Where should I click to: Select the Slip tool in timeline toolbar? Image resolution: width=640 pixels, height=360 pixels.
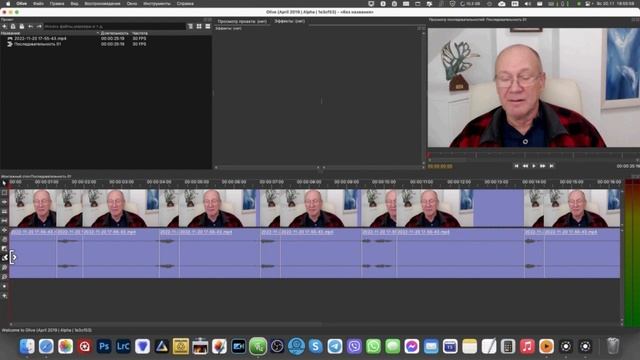tap(4, 221)
